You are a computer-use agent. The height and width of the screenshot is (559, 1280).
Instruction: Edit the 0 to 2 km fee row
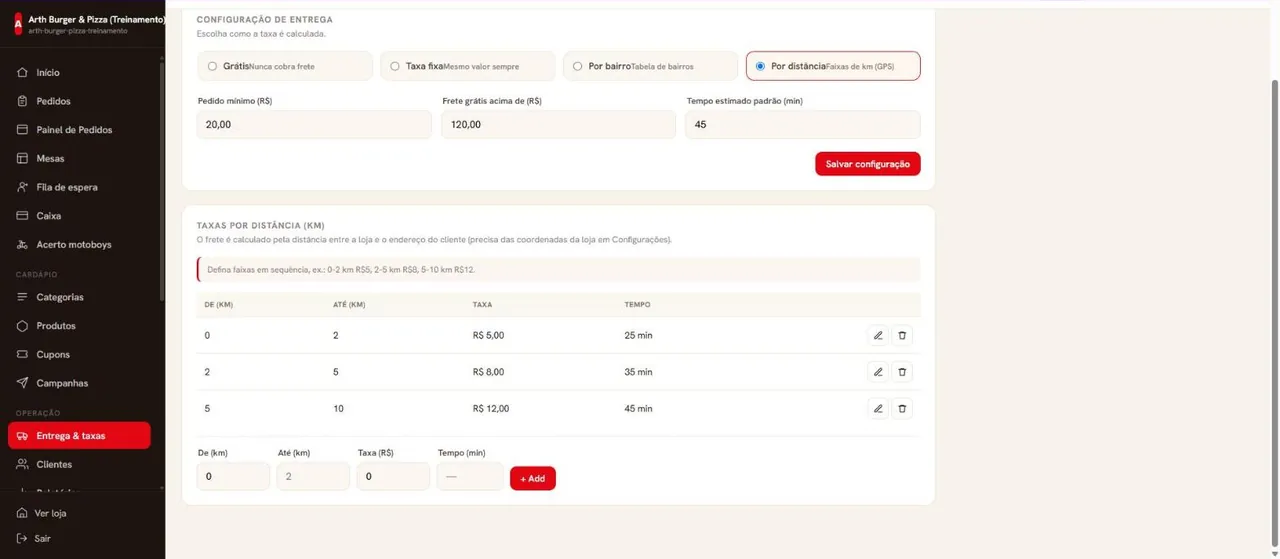878,335
